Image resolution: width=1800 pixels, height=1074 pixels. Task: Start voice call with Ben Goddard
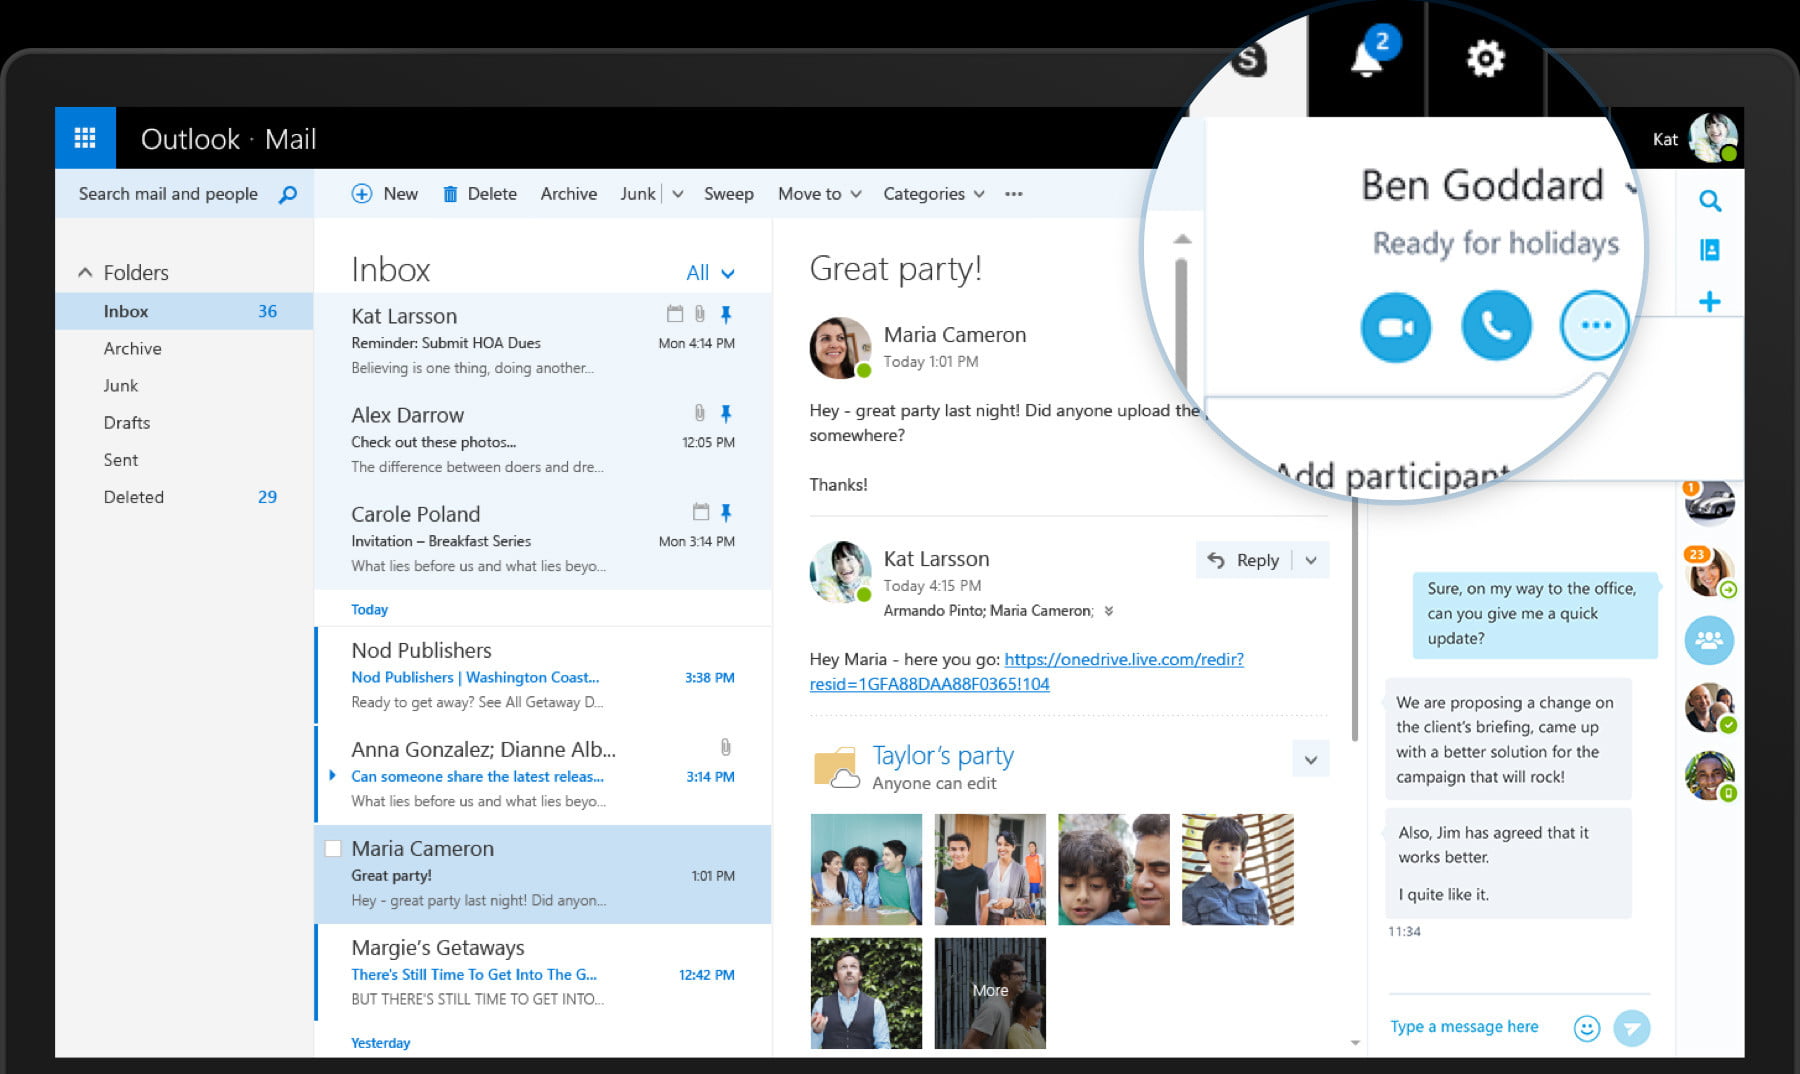1496,326
